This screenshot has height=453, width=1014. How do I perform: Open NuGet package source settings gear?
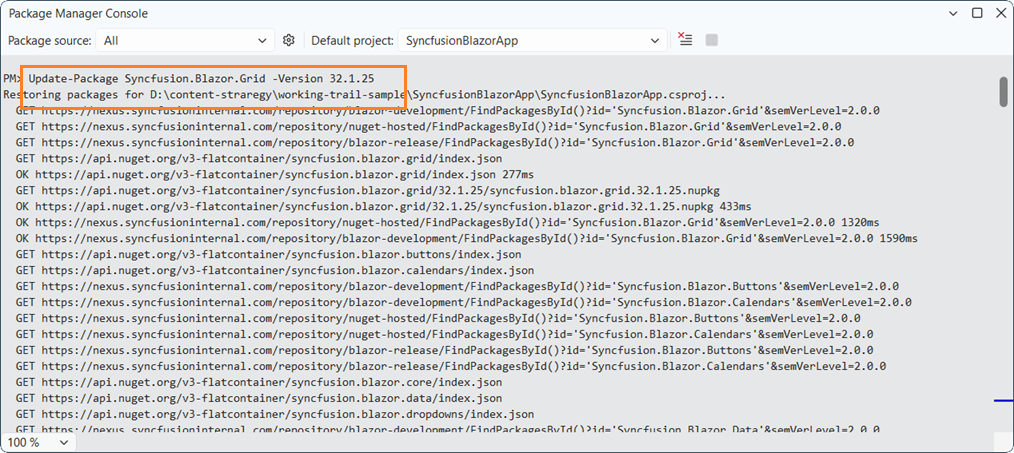click(289, 40)
